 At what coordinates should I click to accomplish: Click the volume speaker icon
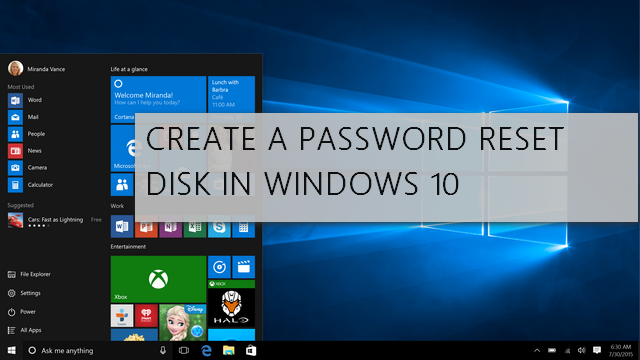tap(582, 351)
